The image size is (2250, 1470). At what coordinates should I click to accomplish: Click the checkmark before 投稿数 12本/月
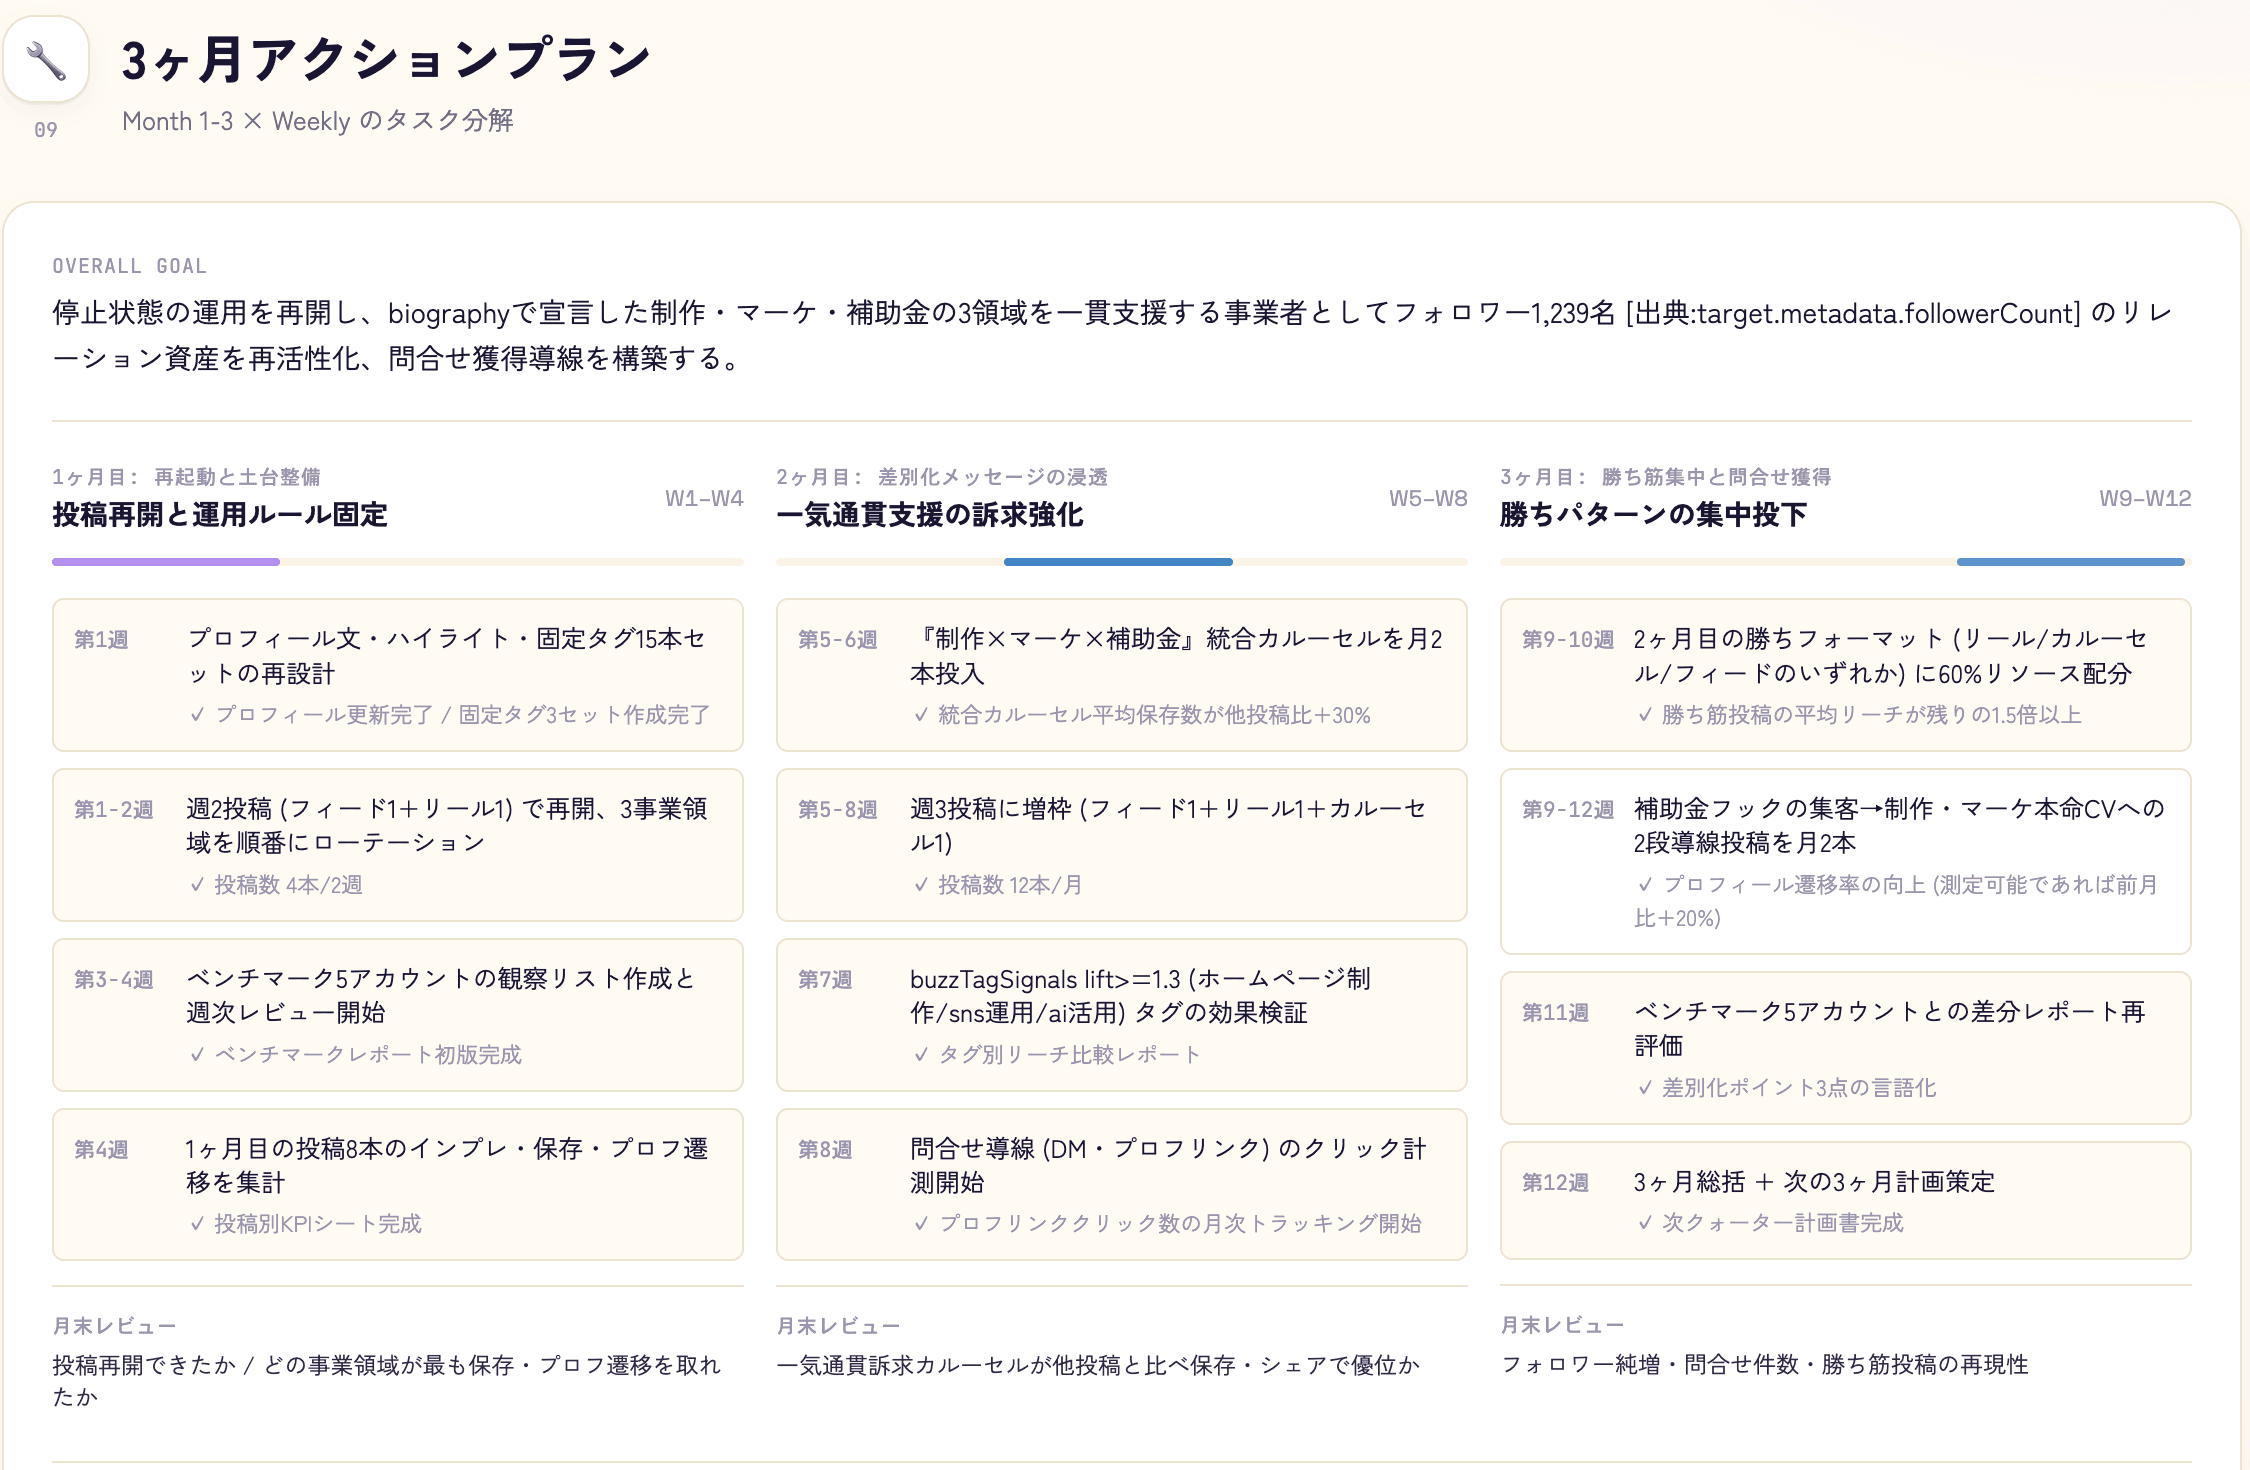click(921, 885)
